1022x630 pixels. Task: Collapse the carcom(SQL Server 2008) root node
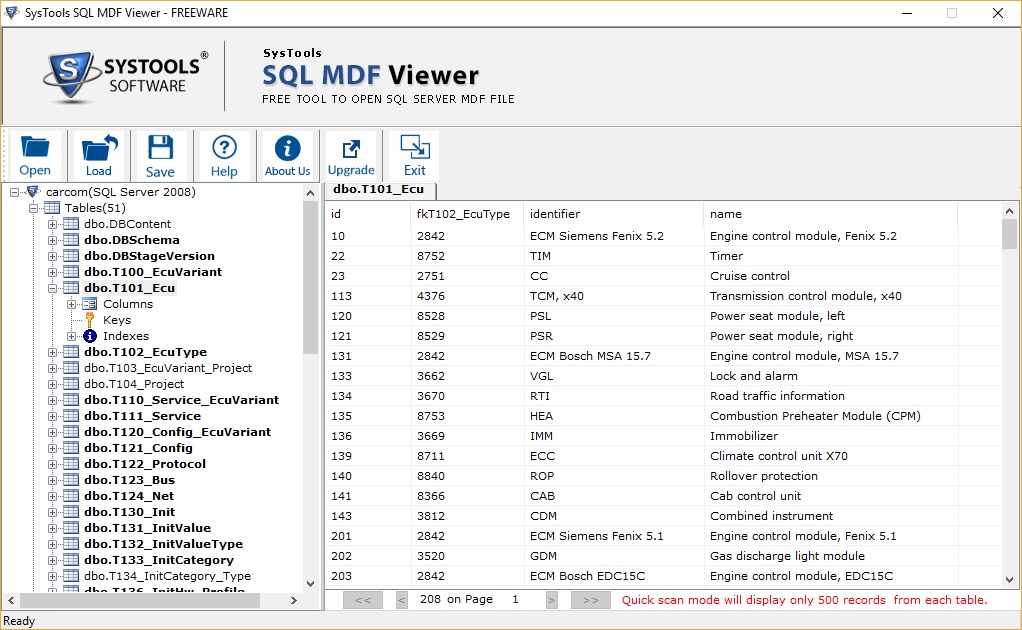point(14,192)
